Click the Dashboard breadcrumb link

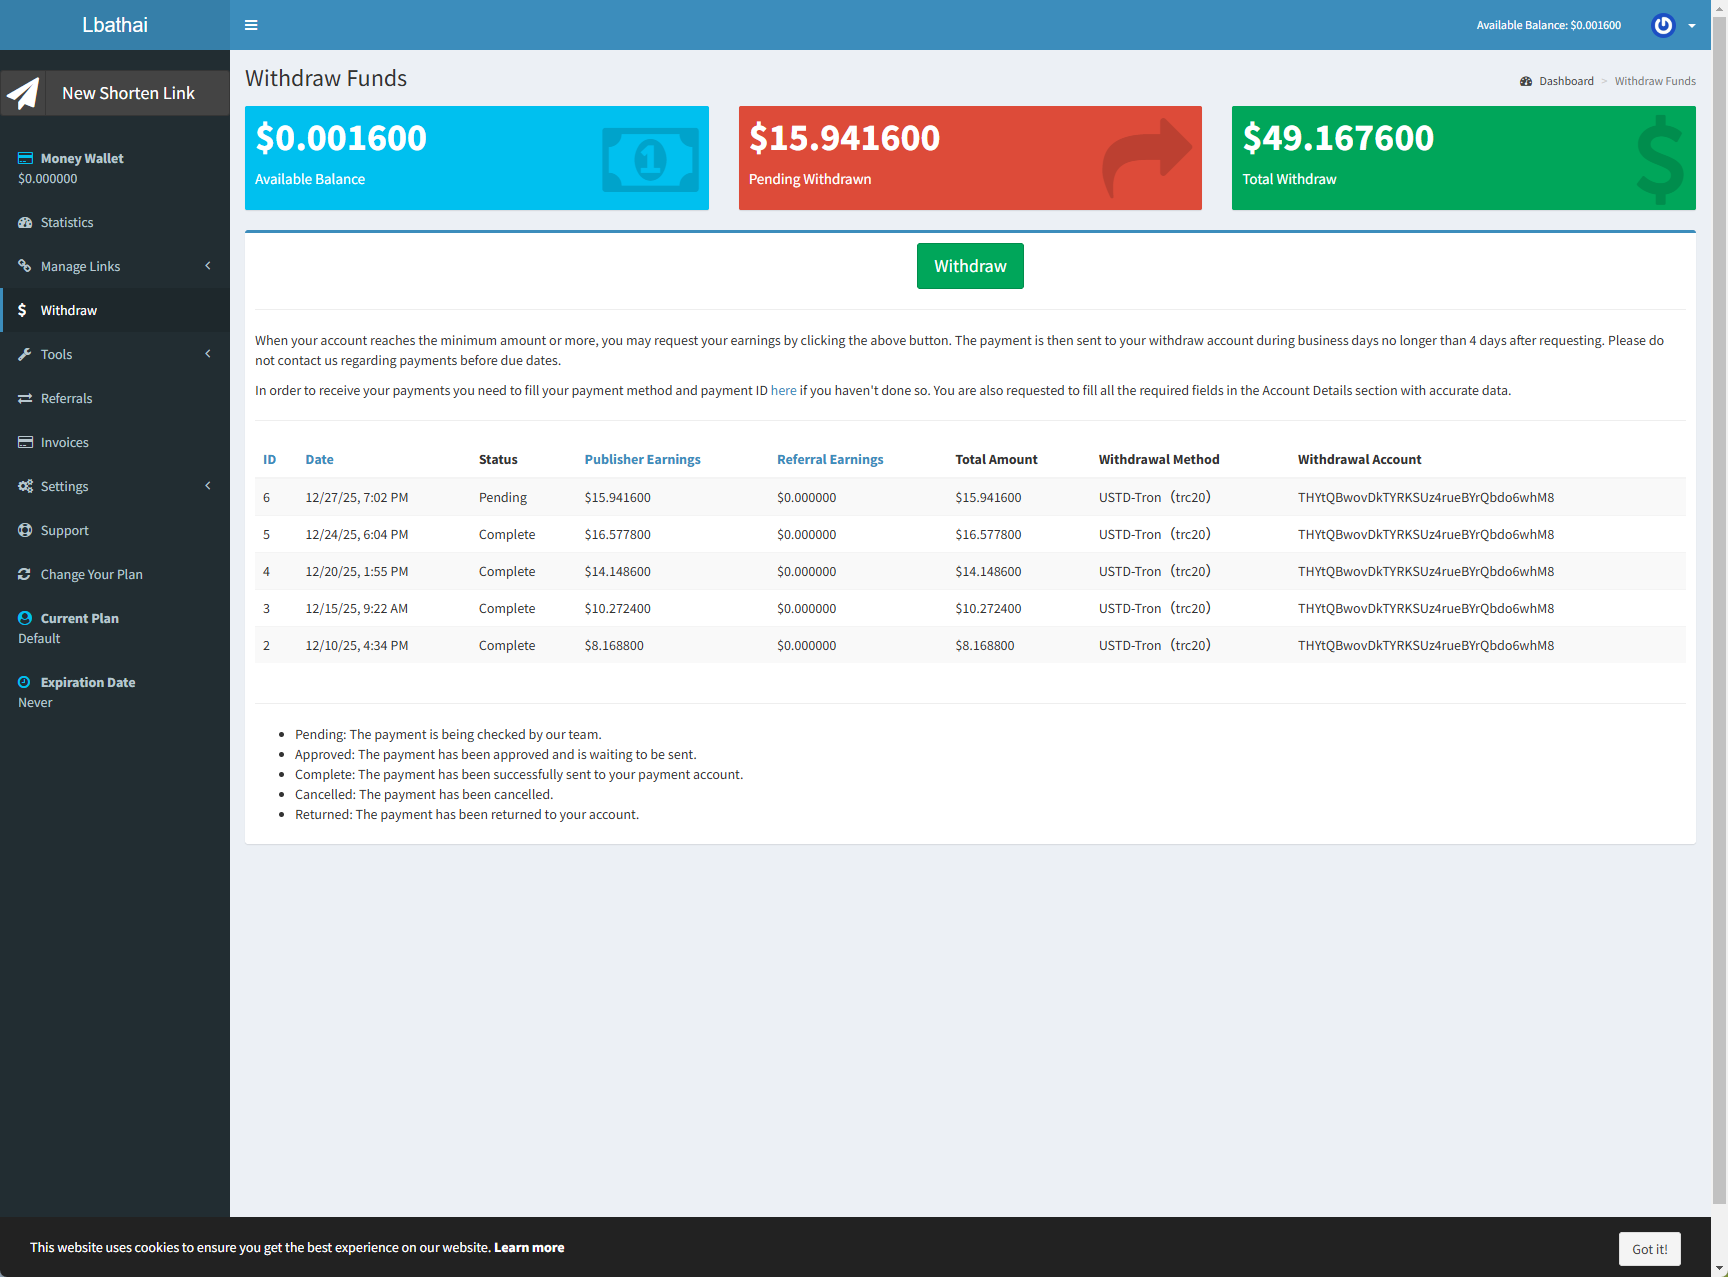[1565, 81]
